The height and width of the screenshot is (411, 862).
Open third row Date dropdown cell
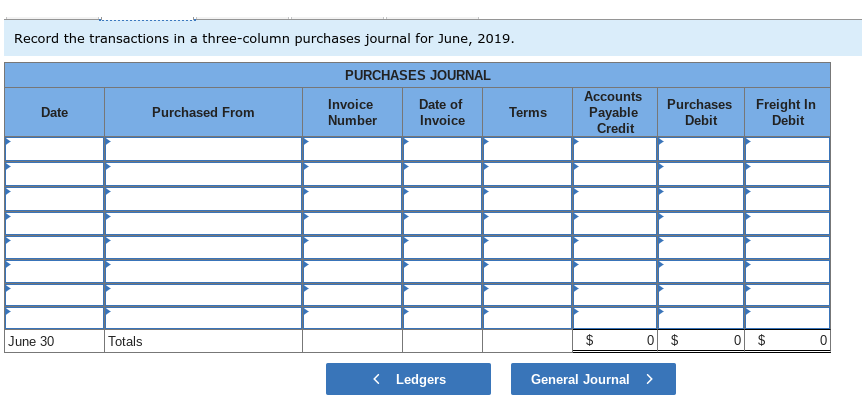[54, 199]
